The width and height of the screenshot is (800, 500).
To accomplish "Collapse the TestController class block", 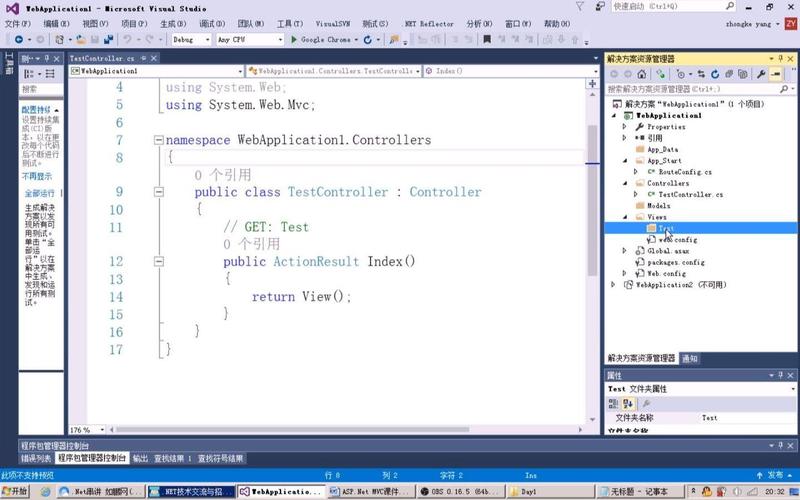I will pyautogui.click(x=159, y=192).
